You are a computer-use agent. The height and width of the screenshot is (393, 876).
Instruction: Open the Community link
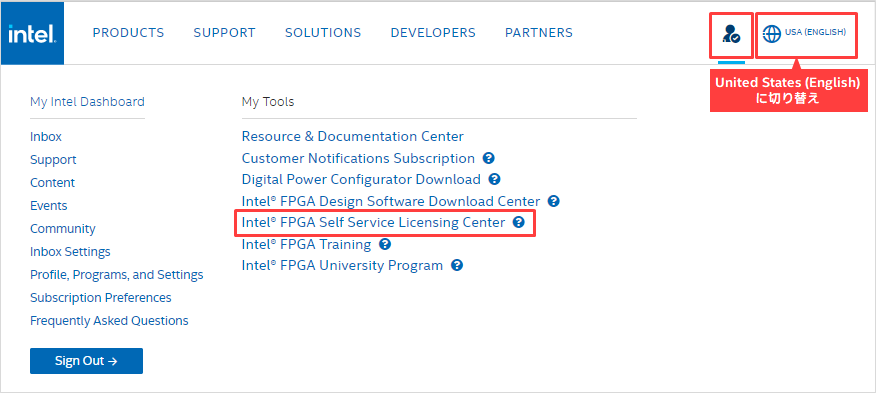(x=63, y=229)
